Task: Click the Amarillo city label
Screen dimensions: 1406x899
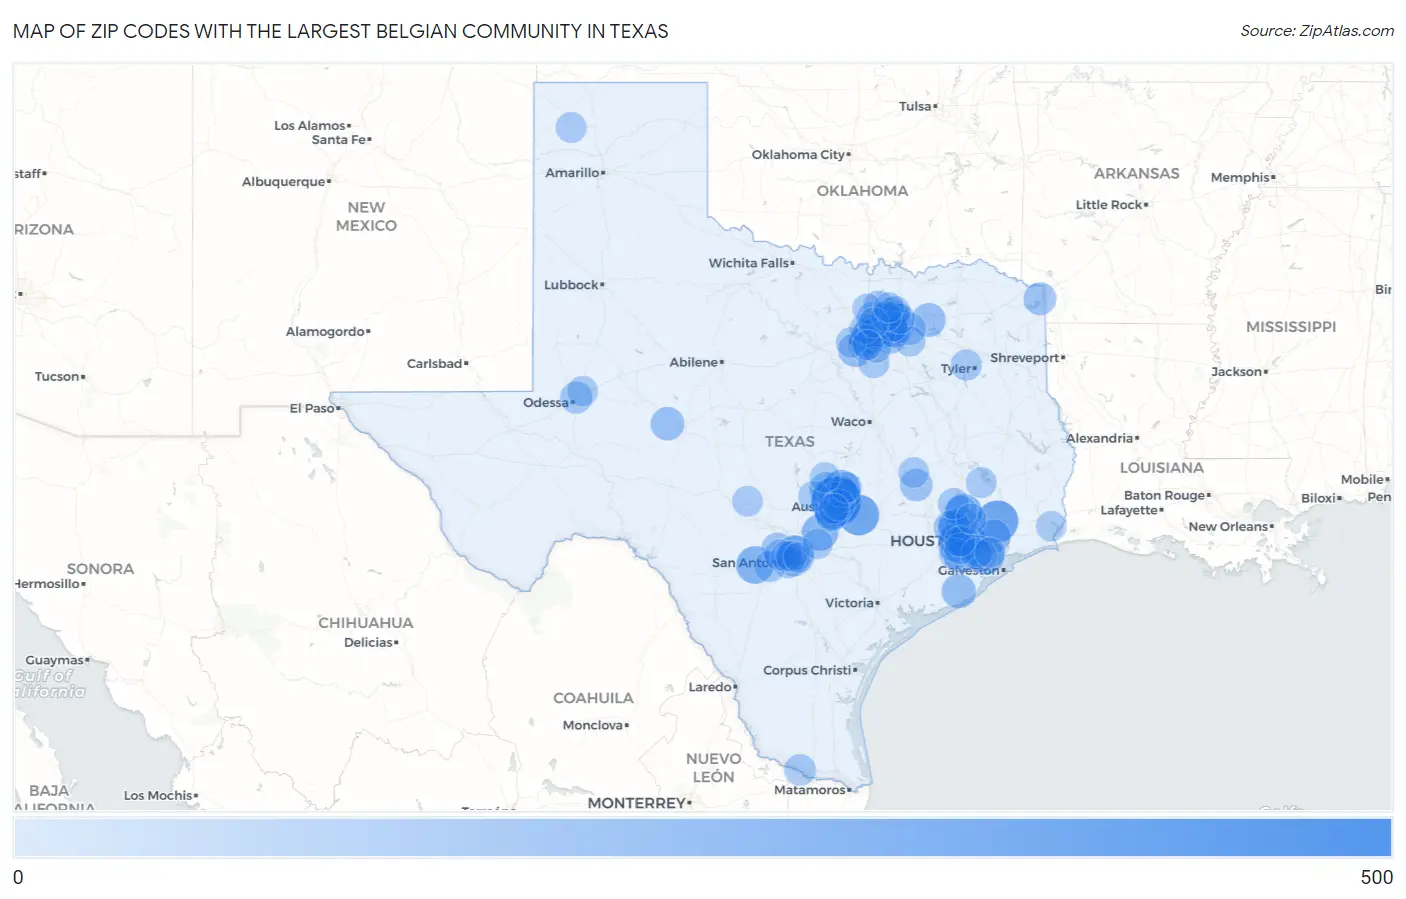Action: coord(572,172)
